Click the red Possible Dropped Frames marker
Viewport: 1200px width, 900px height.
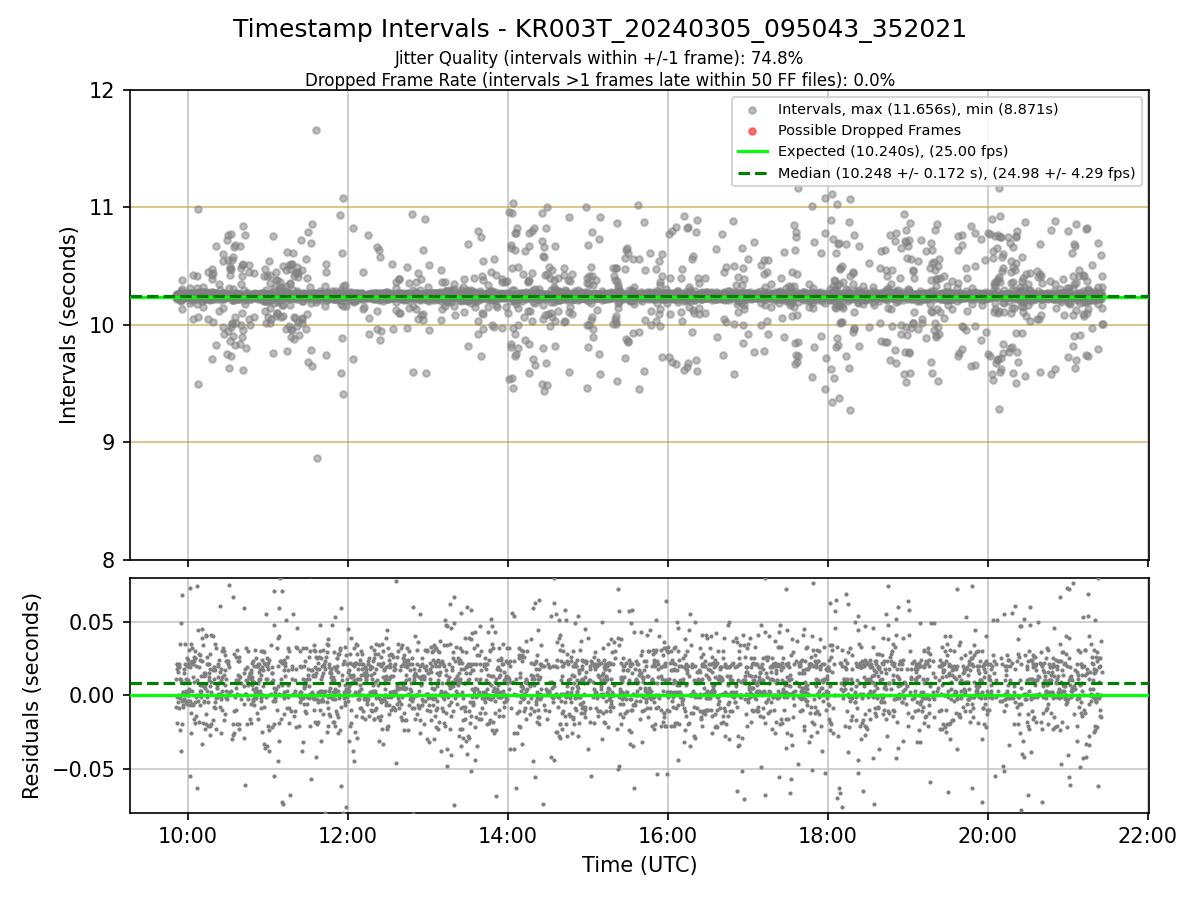click(753, 130)
